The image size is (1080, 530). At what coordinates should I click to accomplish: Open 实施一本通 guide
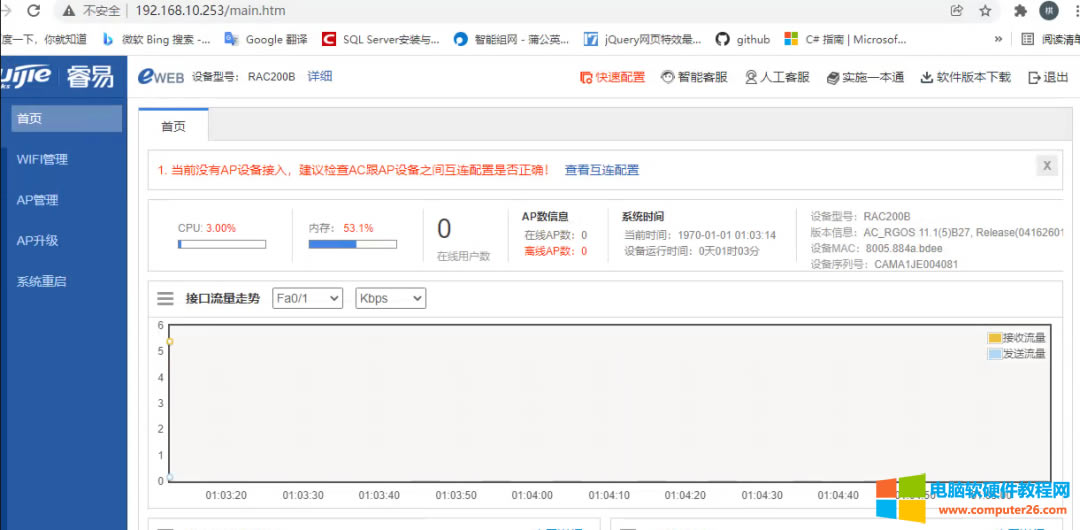pos(866,77)
